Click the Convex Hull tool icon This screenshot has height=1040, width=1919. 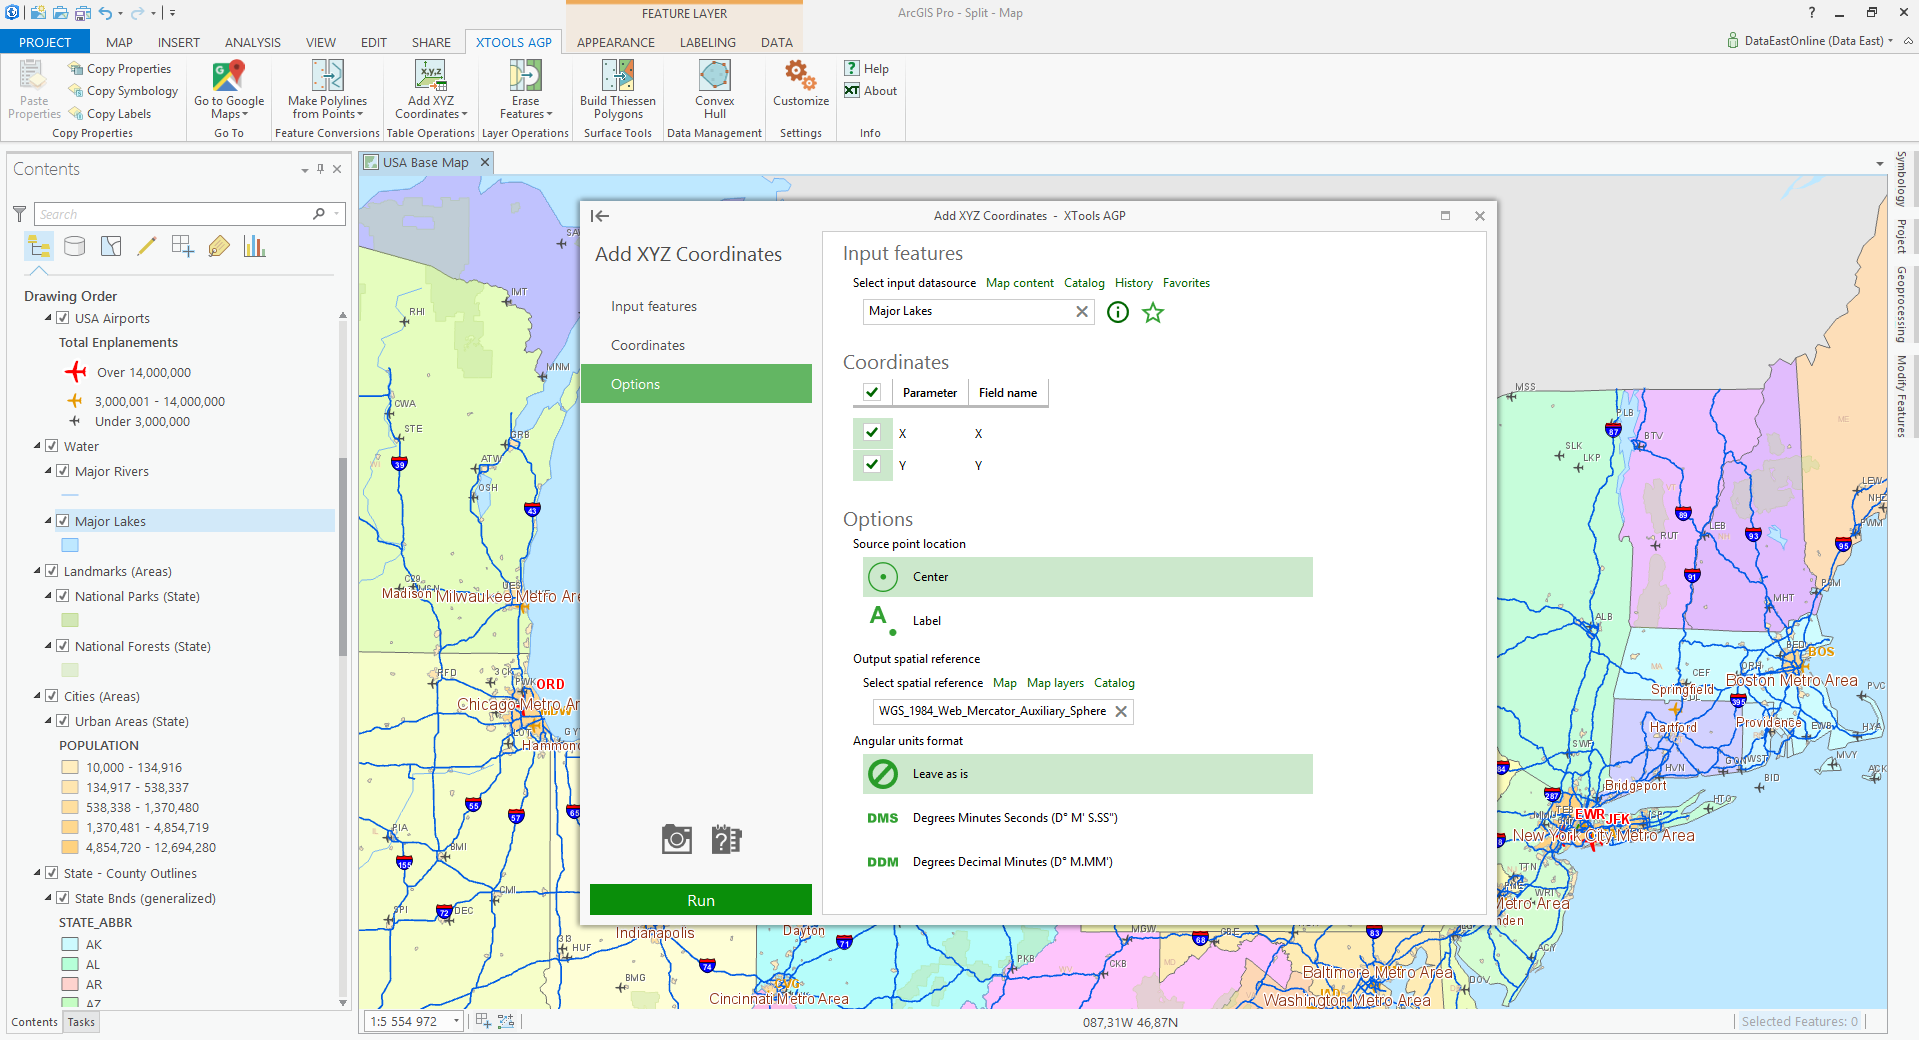click(x=714, y=77)
